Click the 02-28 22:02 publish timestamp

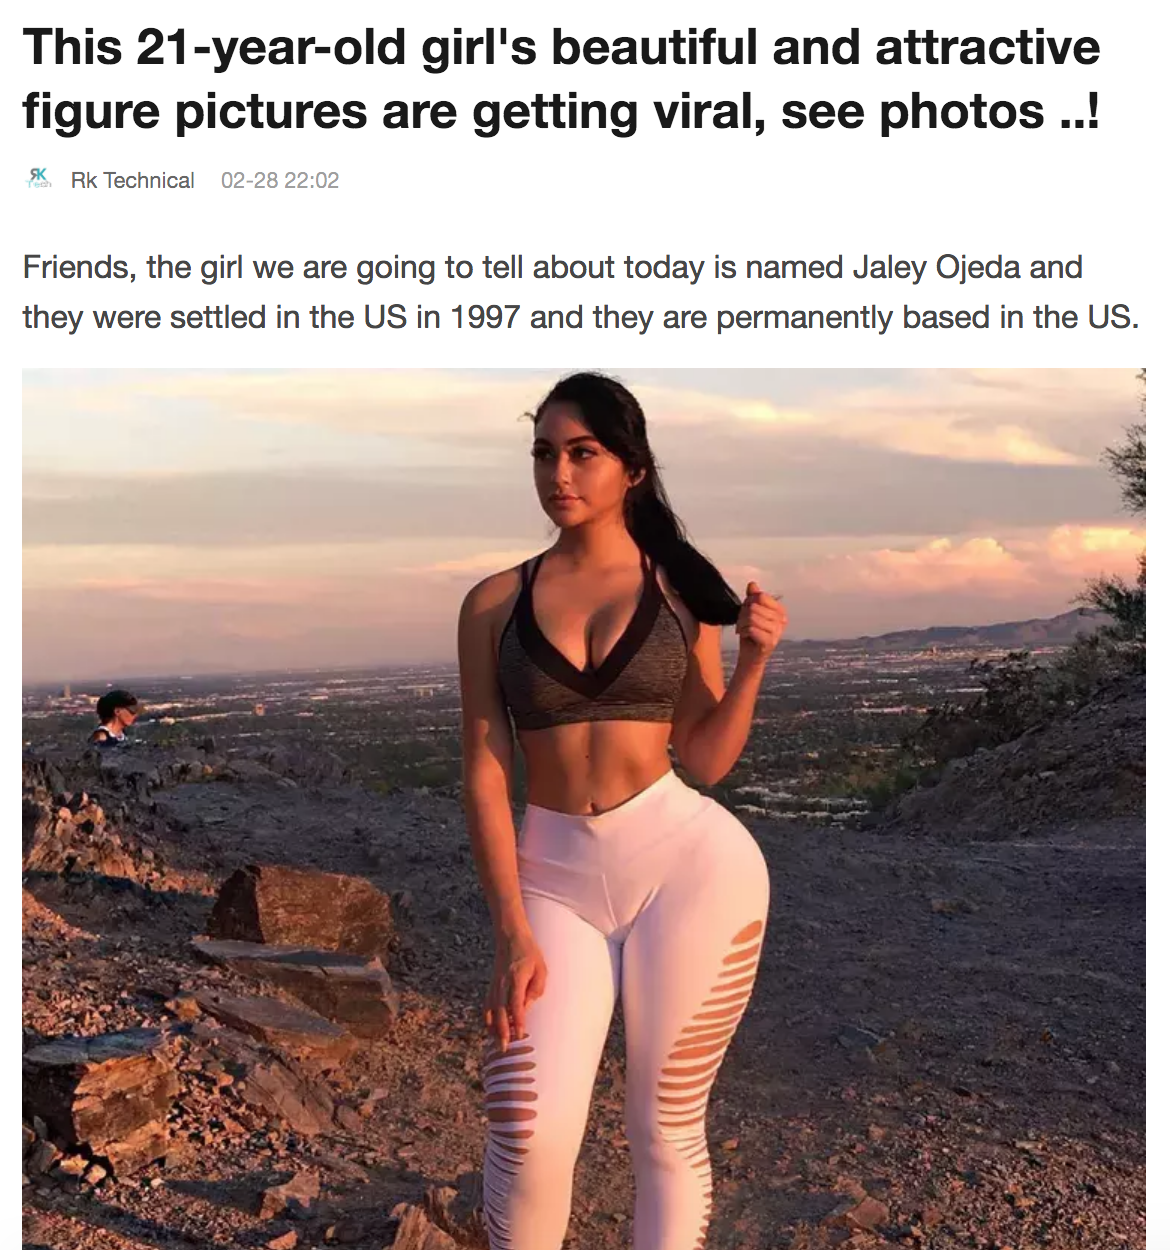(280, 180)
